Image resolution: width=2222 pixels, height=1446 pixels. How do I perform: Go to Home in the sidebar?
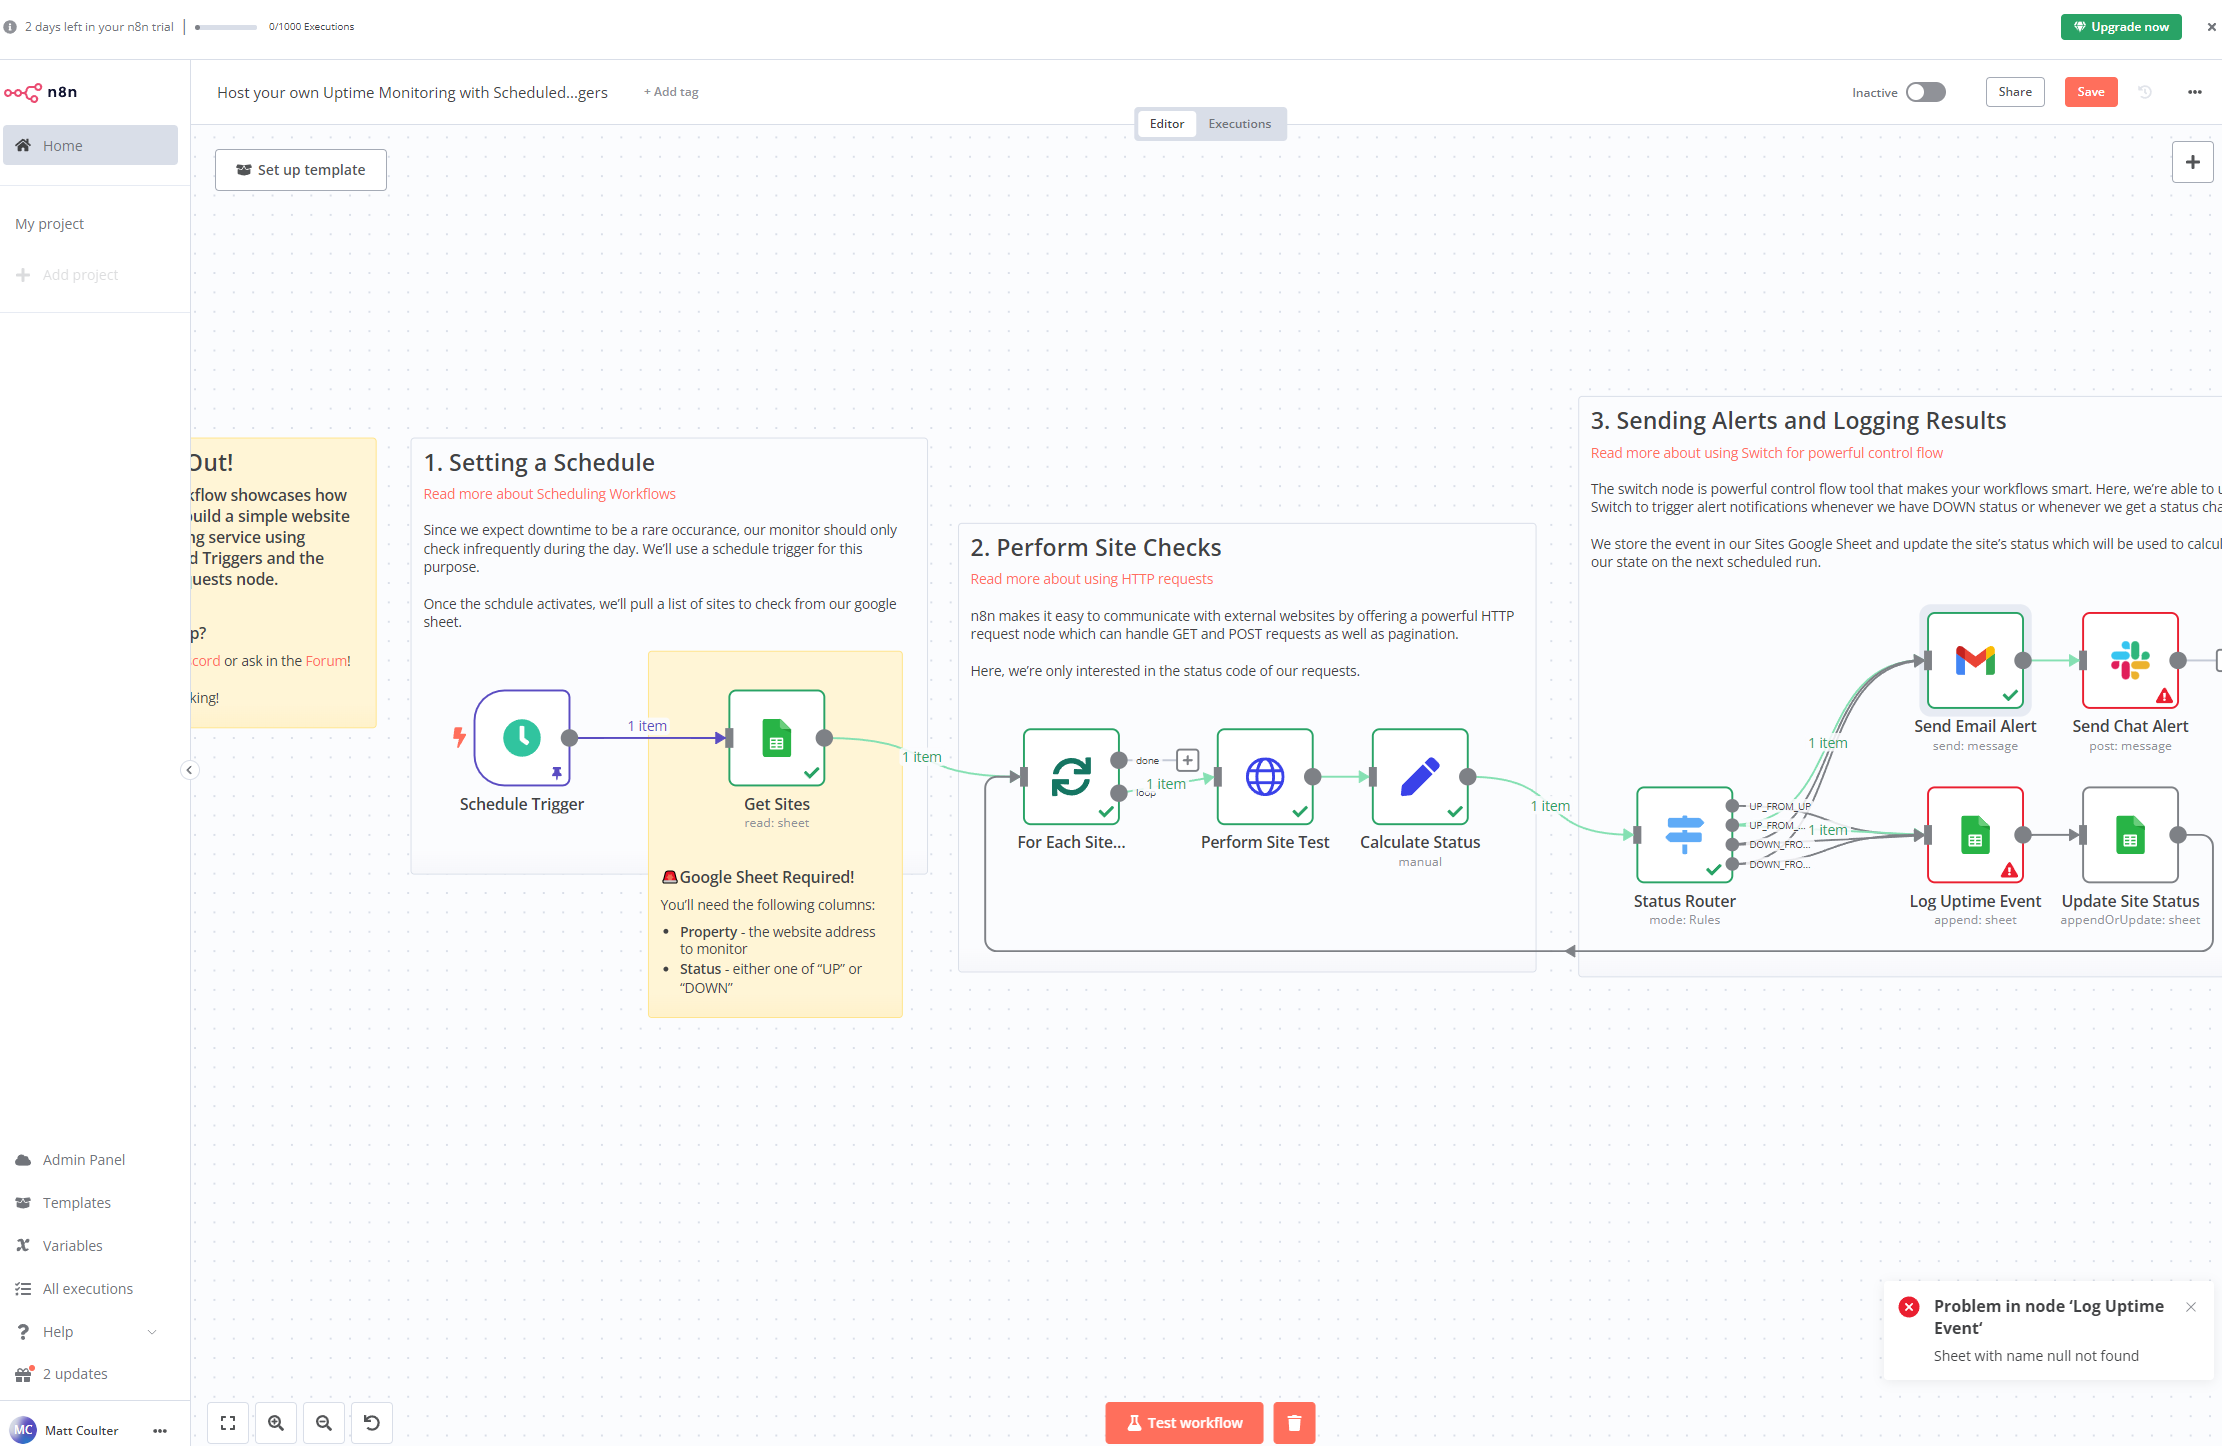[x=90, y=145]
